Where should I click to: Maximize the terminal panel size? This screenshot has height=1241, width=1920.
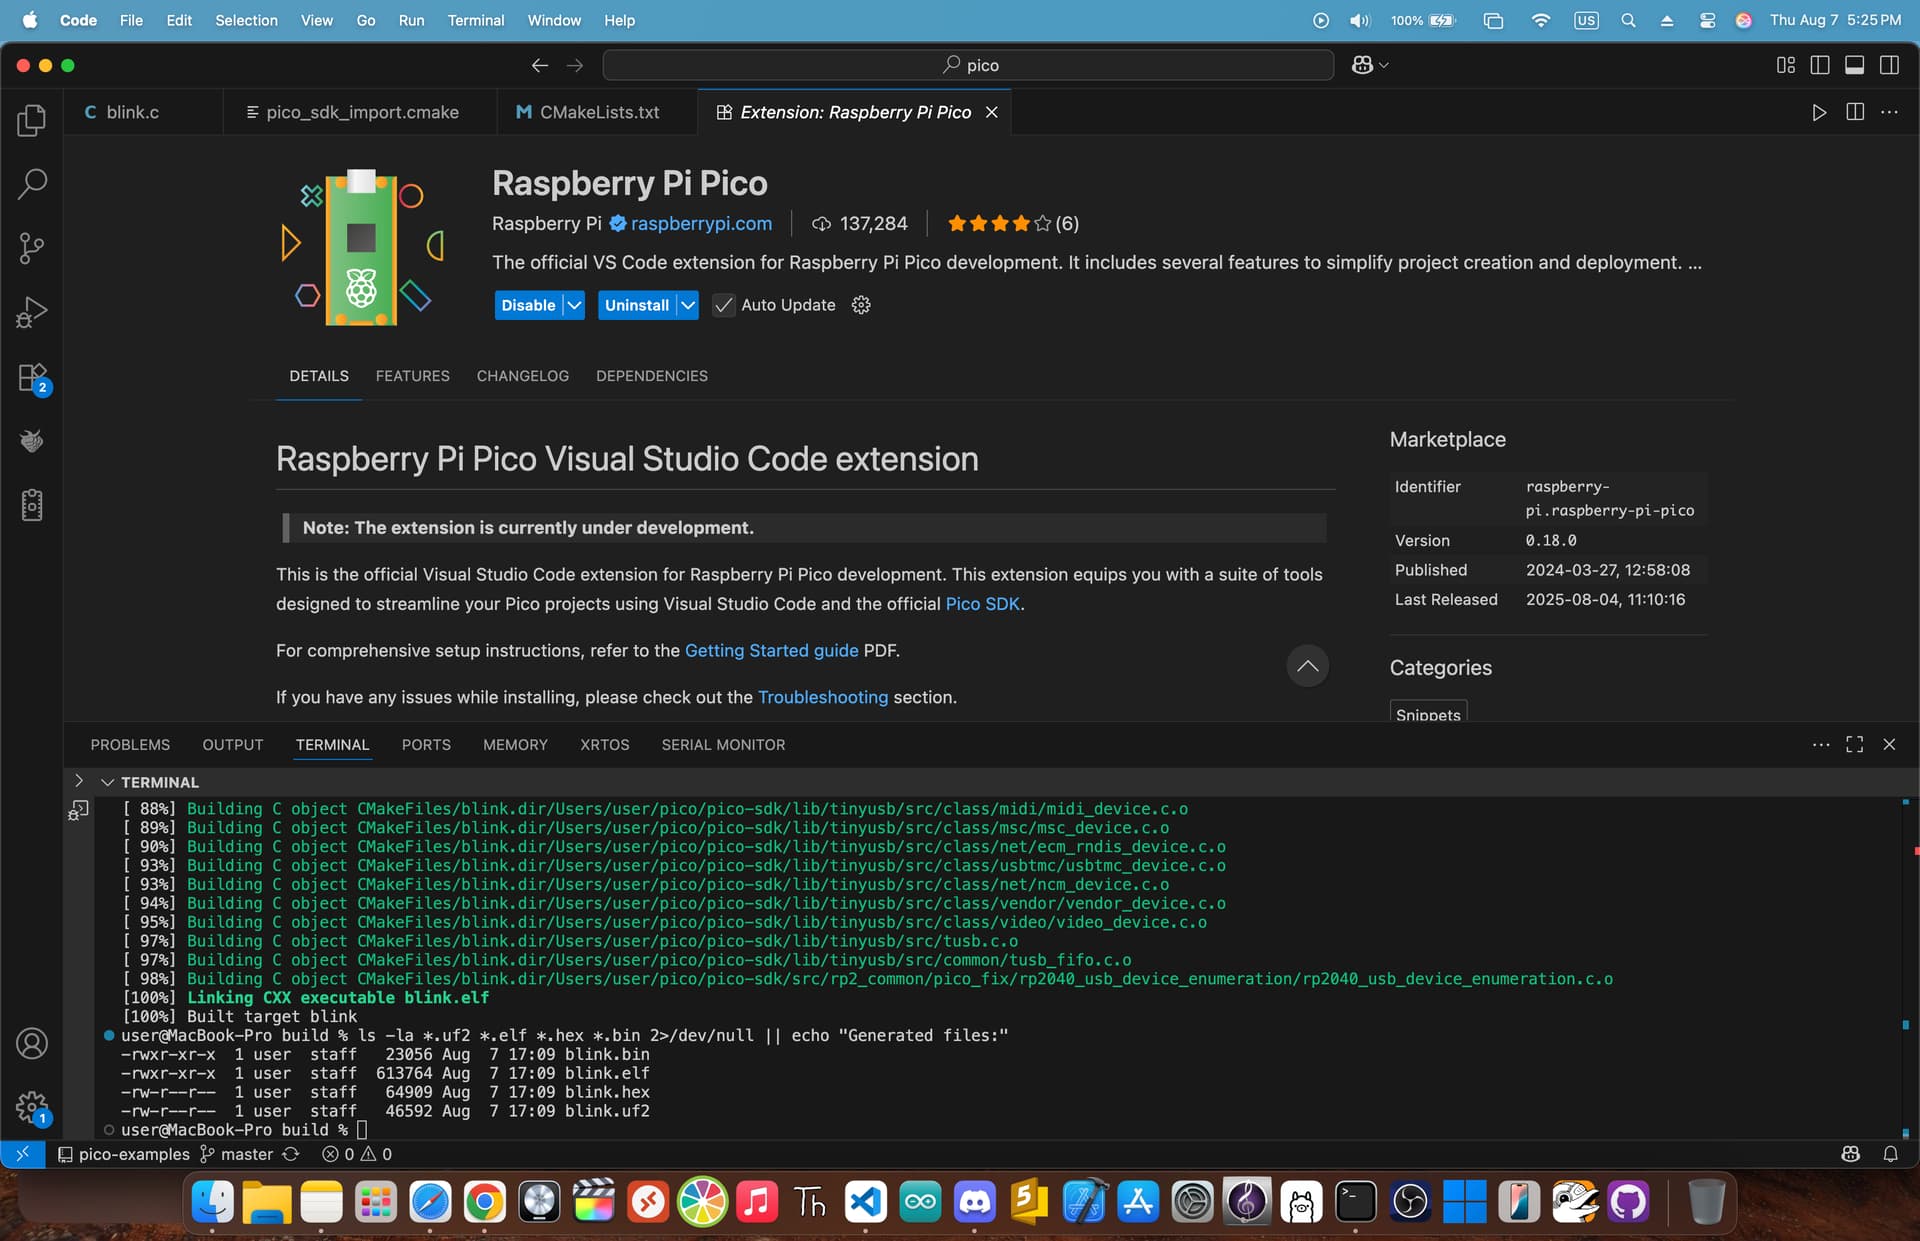click(x=1854, y=744)
